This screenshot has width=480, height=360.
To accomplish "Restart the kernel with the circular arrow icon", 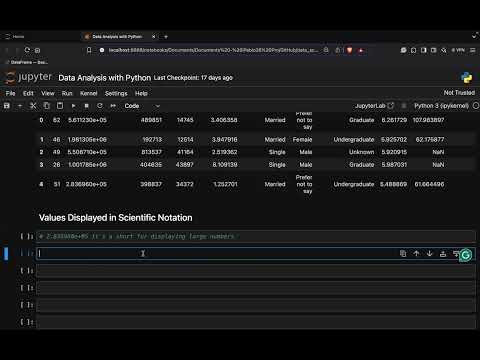I will point(100,106).
